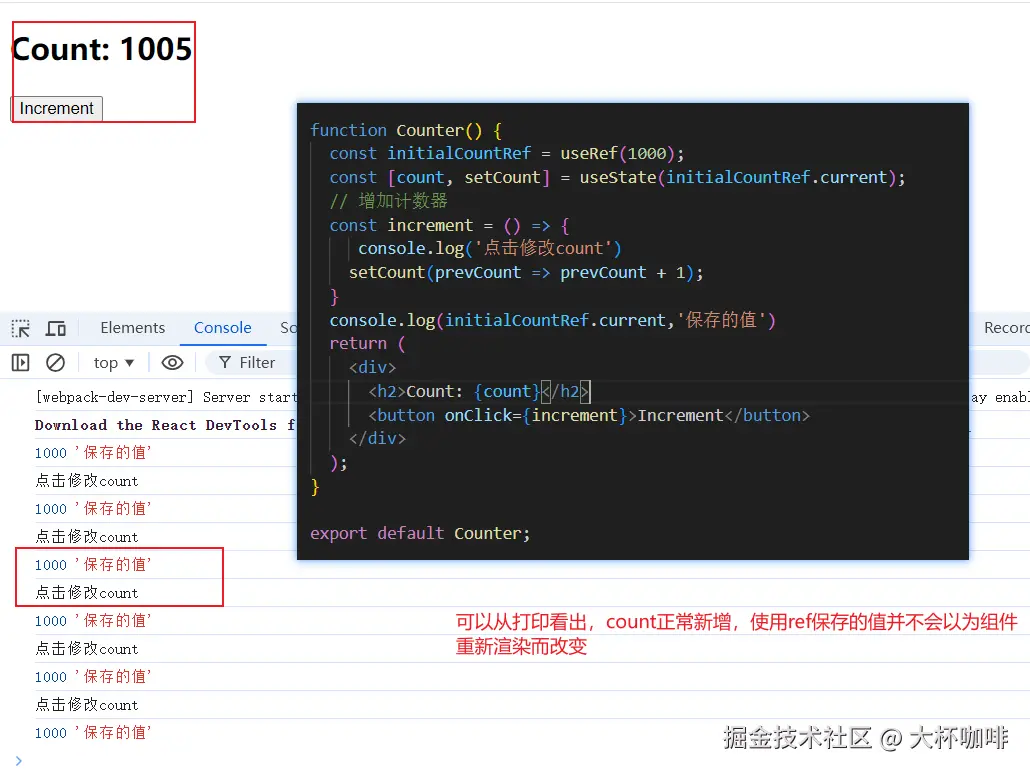Viewport: 1030px width, 773px height.
Task: Open the partially hidden Recorder tab
Action: [1006, 328]
